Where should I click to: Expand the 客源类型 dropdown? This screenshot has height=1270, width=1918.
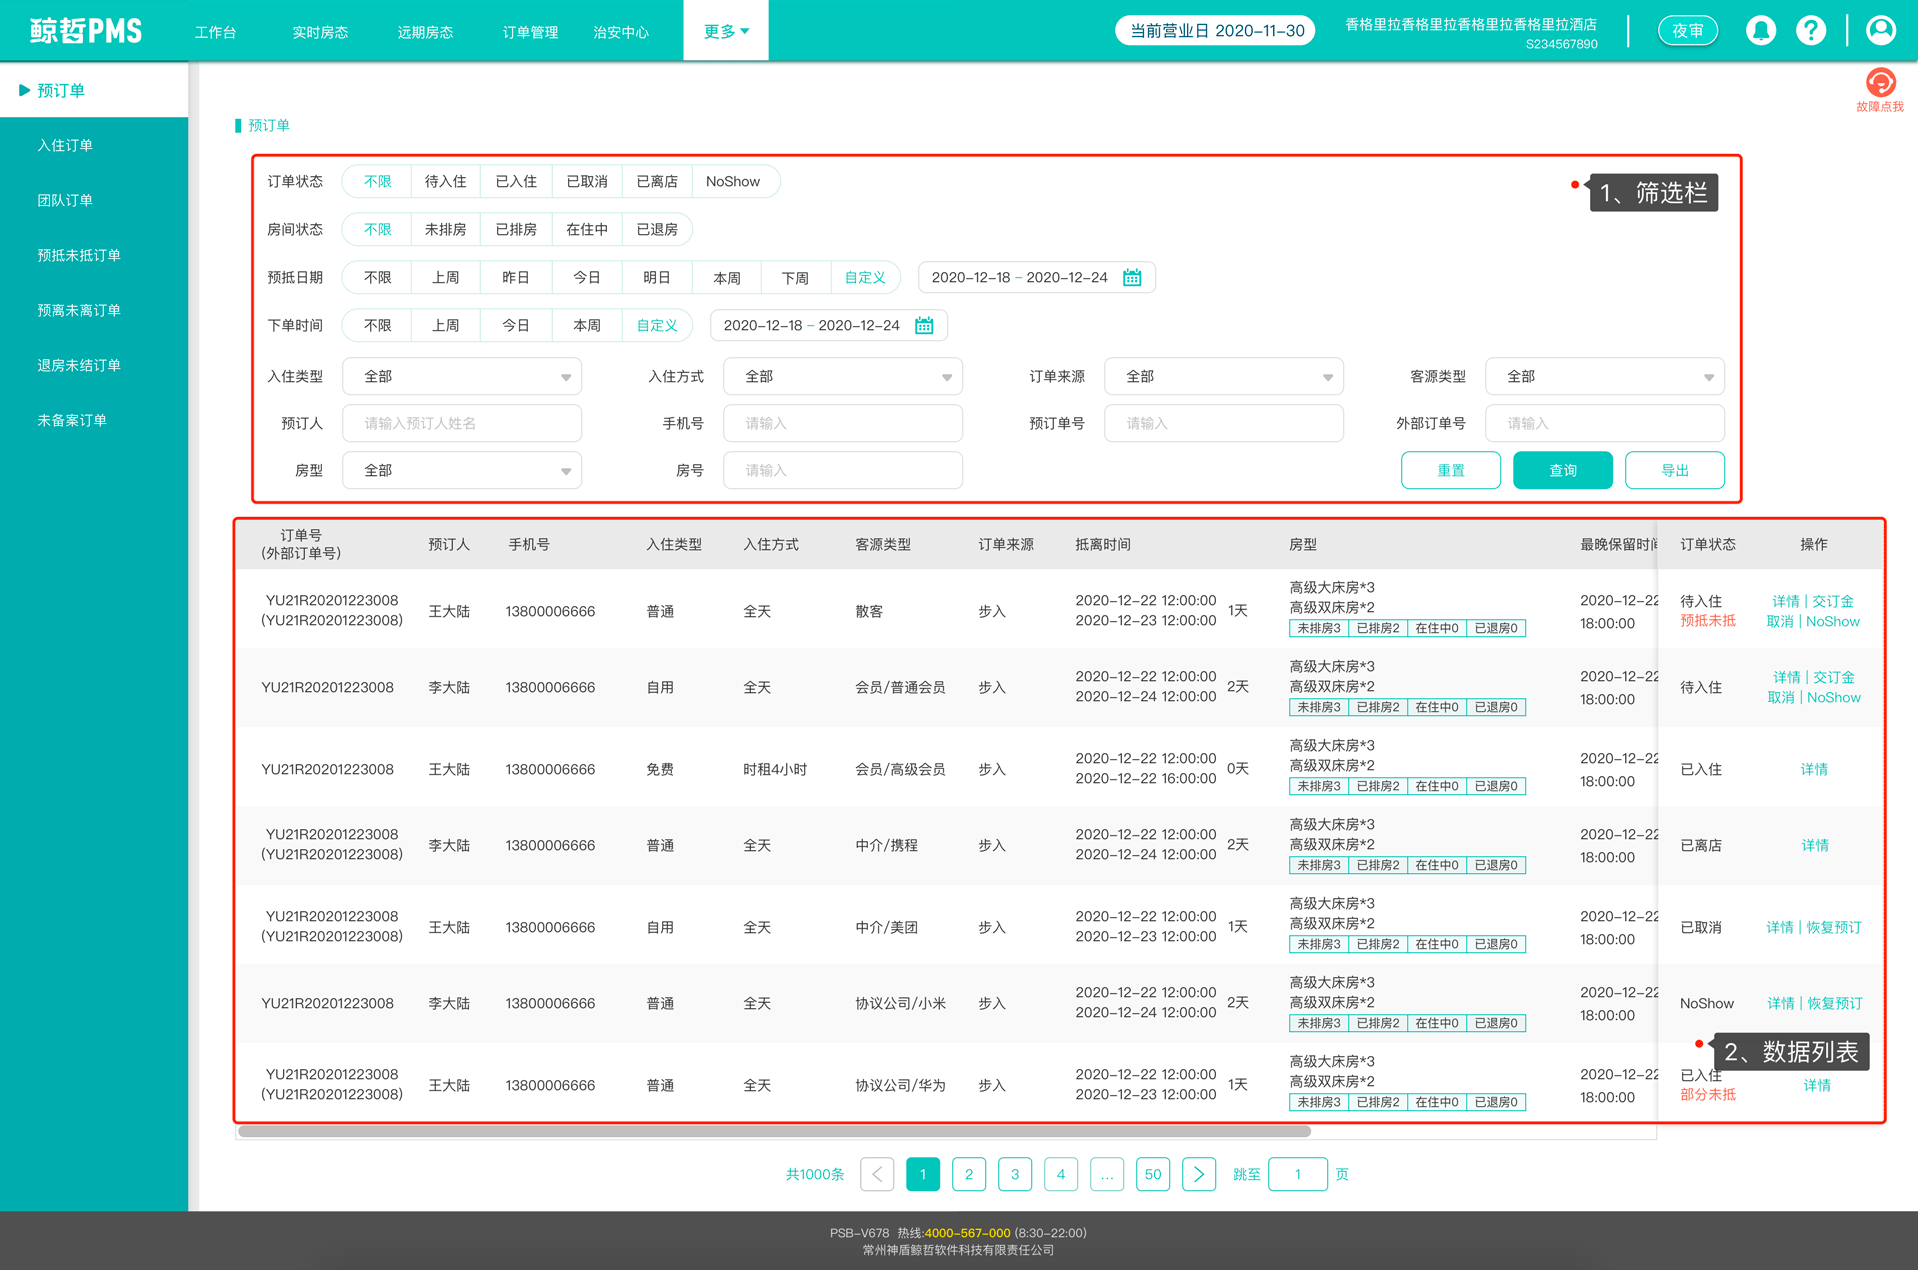[1605, 376]
